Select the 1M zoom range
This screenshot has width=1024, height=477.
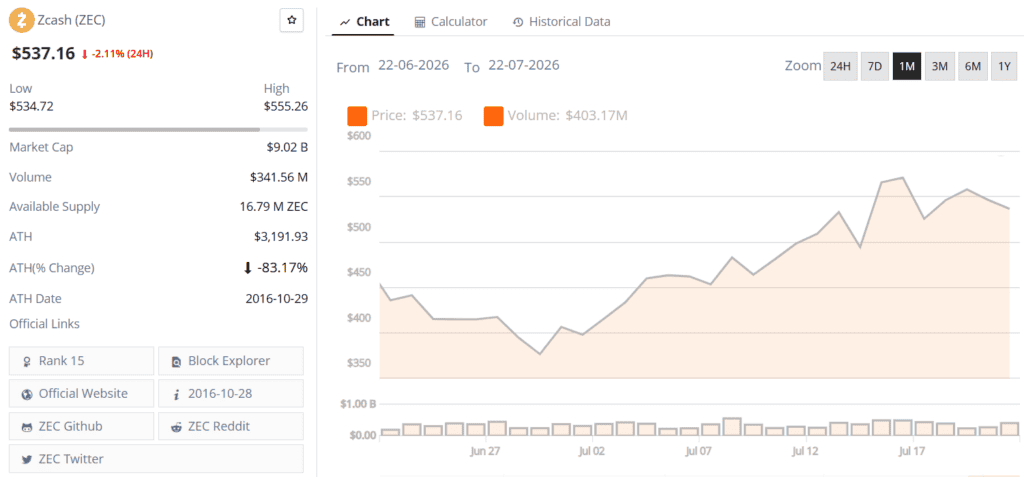pos(906,66)
